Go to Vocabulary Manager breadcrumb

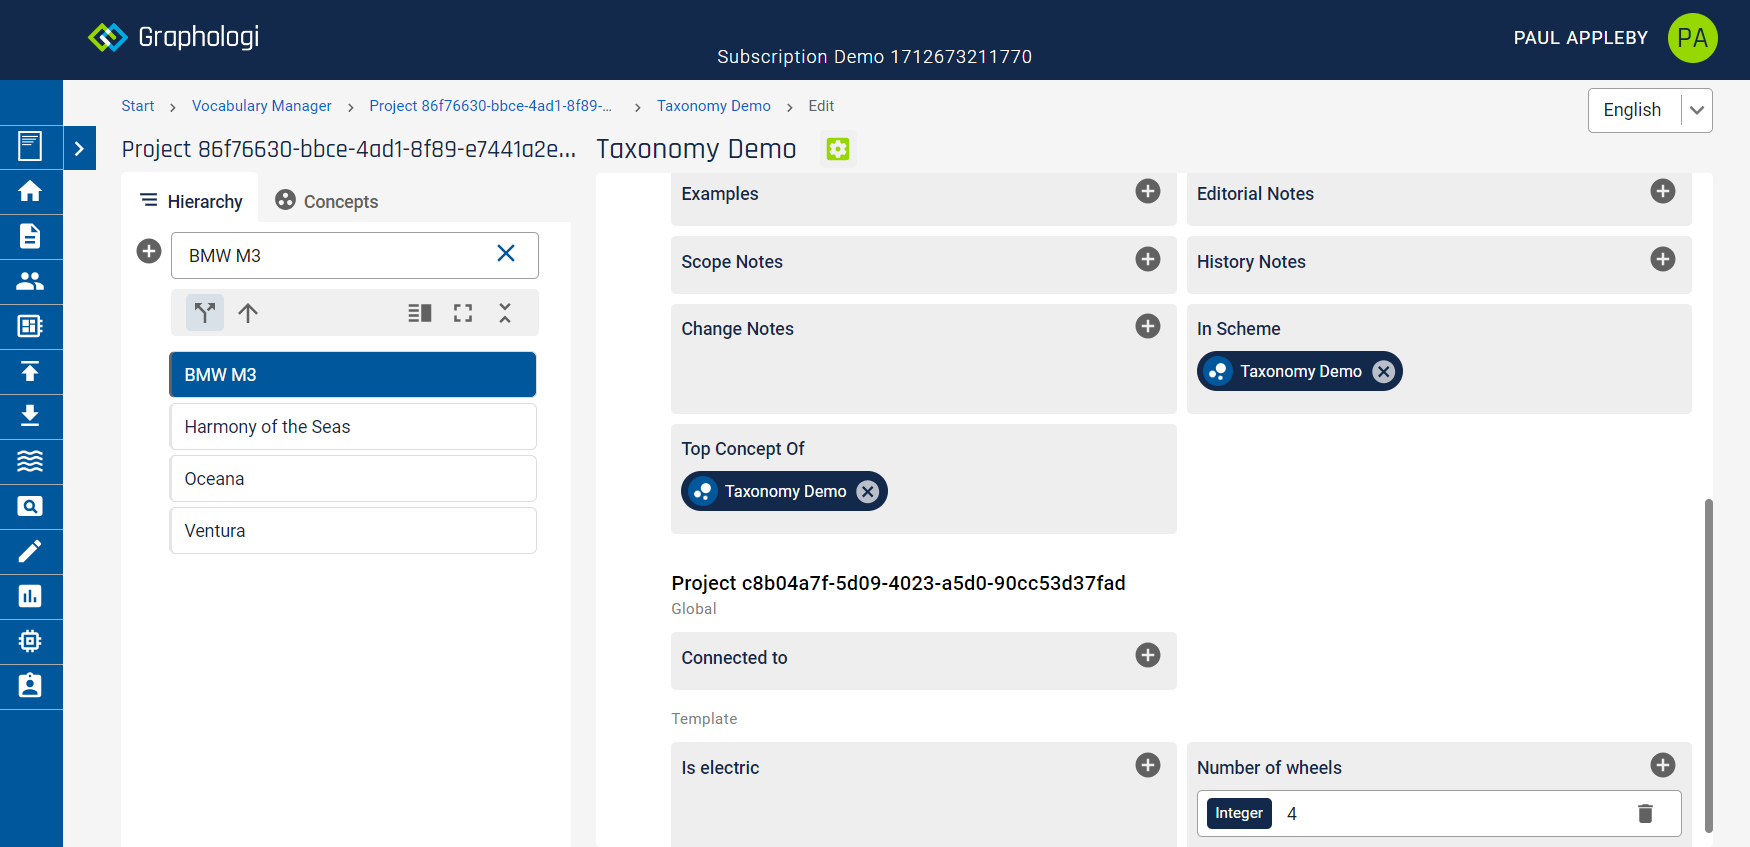262,106
